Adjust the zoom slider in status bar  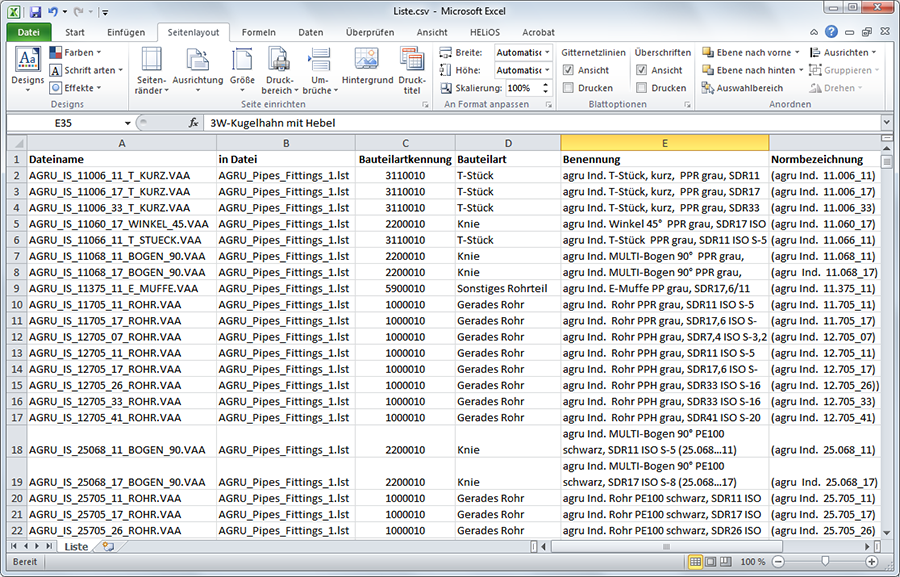point(824,562)
